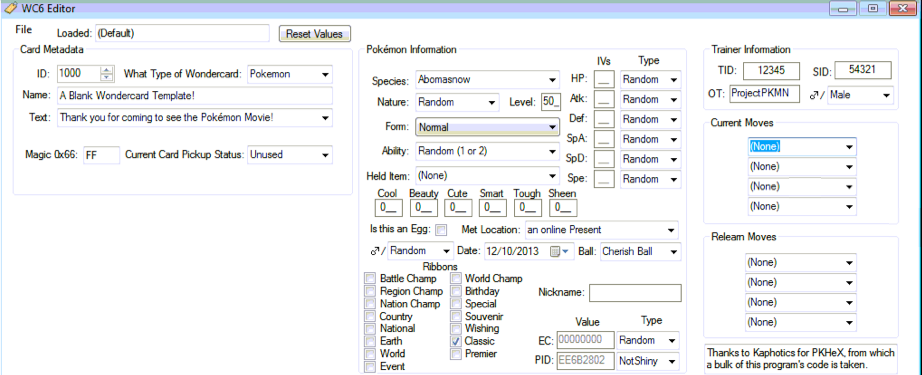
Task: Expand the Text message dropdown
Action: pos(195,117)
